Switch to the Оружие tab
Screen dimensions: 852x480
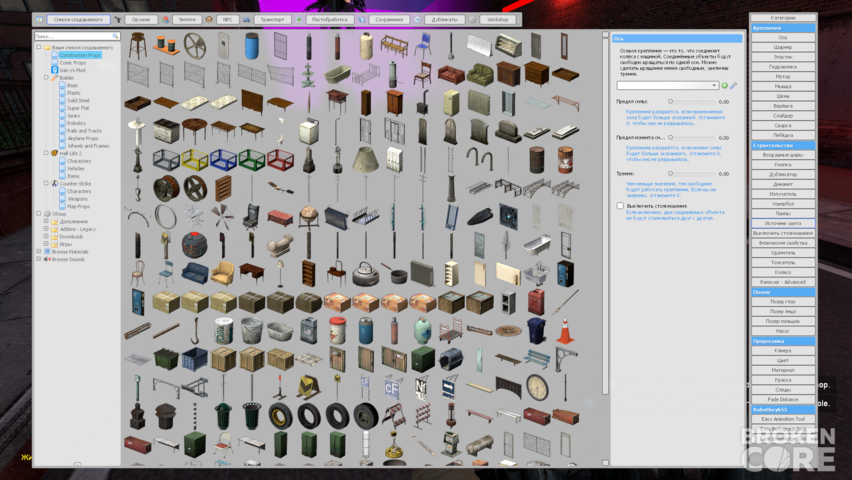(x=141, y=20)
